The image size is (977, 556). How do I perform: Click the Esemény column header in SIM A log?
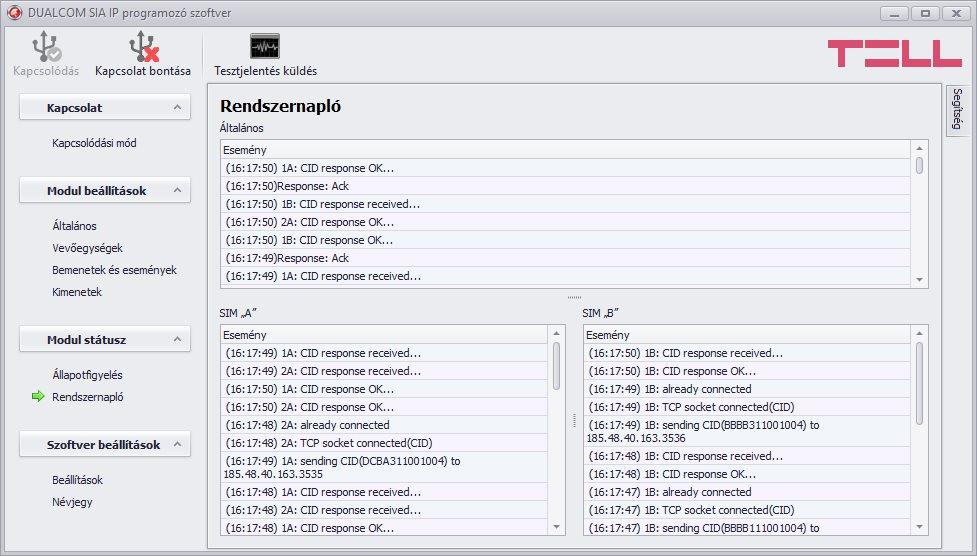click(x=384, y=335)
